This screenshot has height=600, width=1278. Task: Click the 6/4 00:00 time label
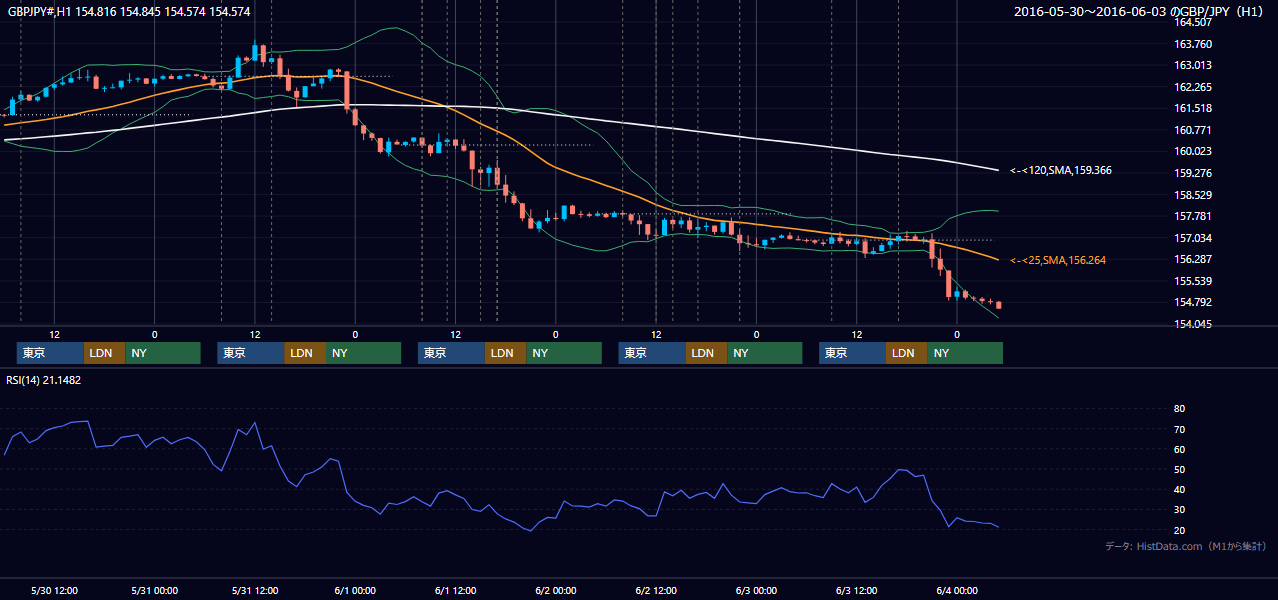click(x=957, y=591)
